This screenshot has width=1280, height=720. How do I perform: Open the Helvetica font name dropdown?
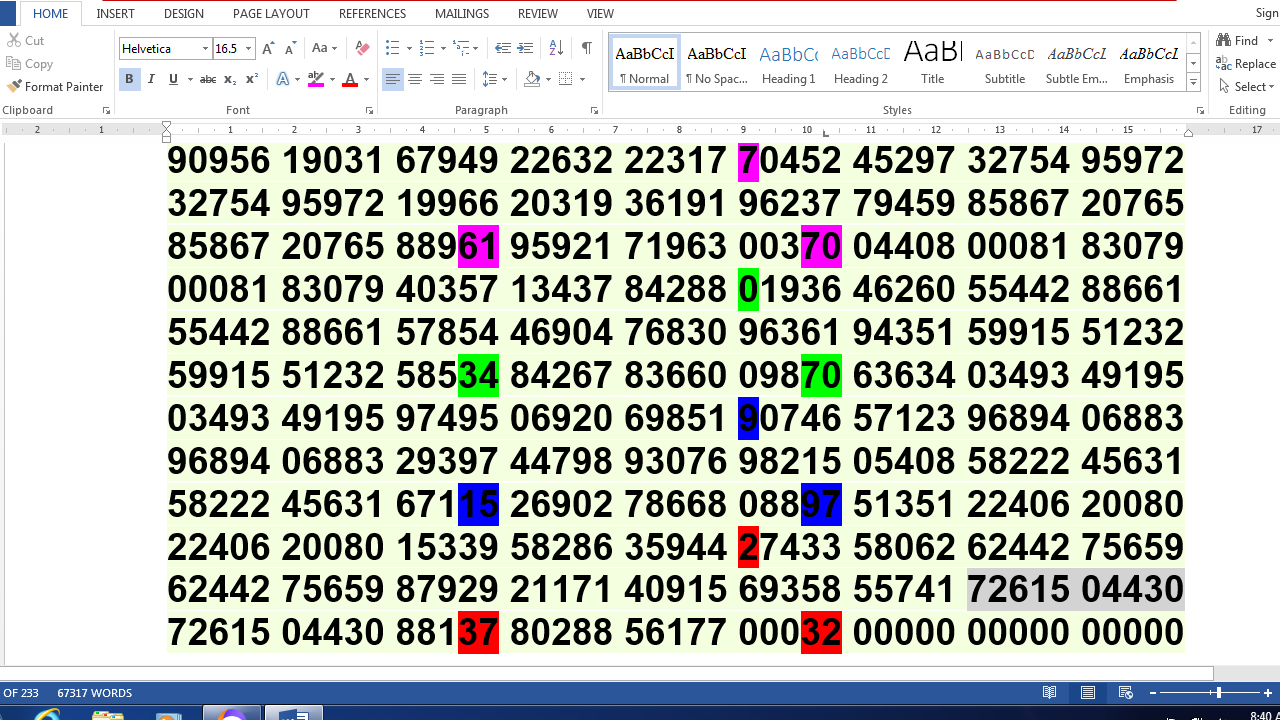tap(205, 48)
